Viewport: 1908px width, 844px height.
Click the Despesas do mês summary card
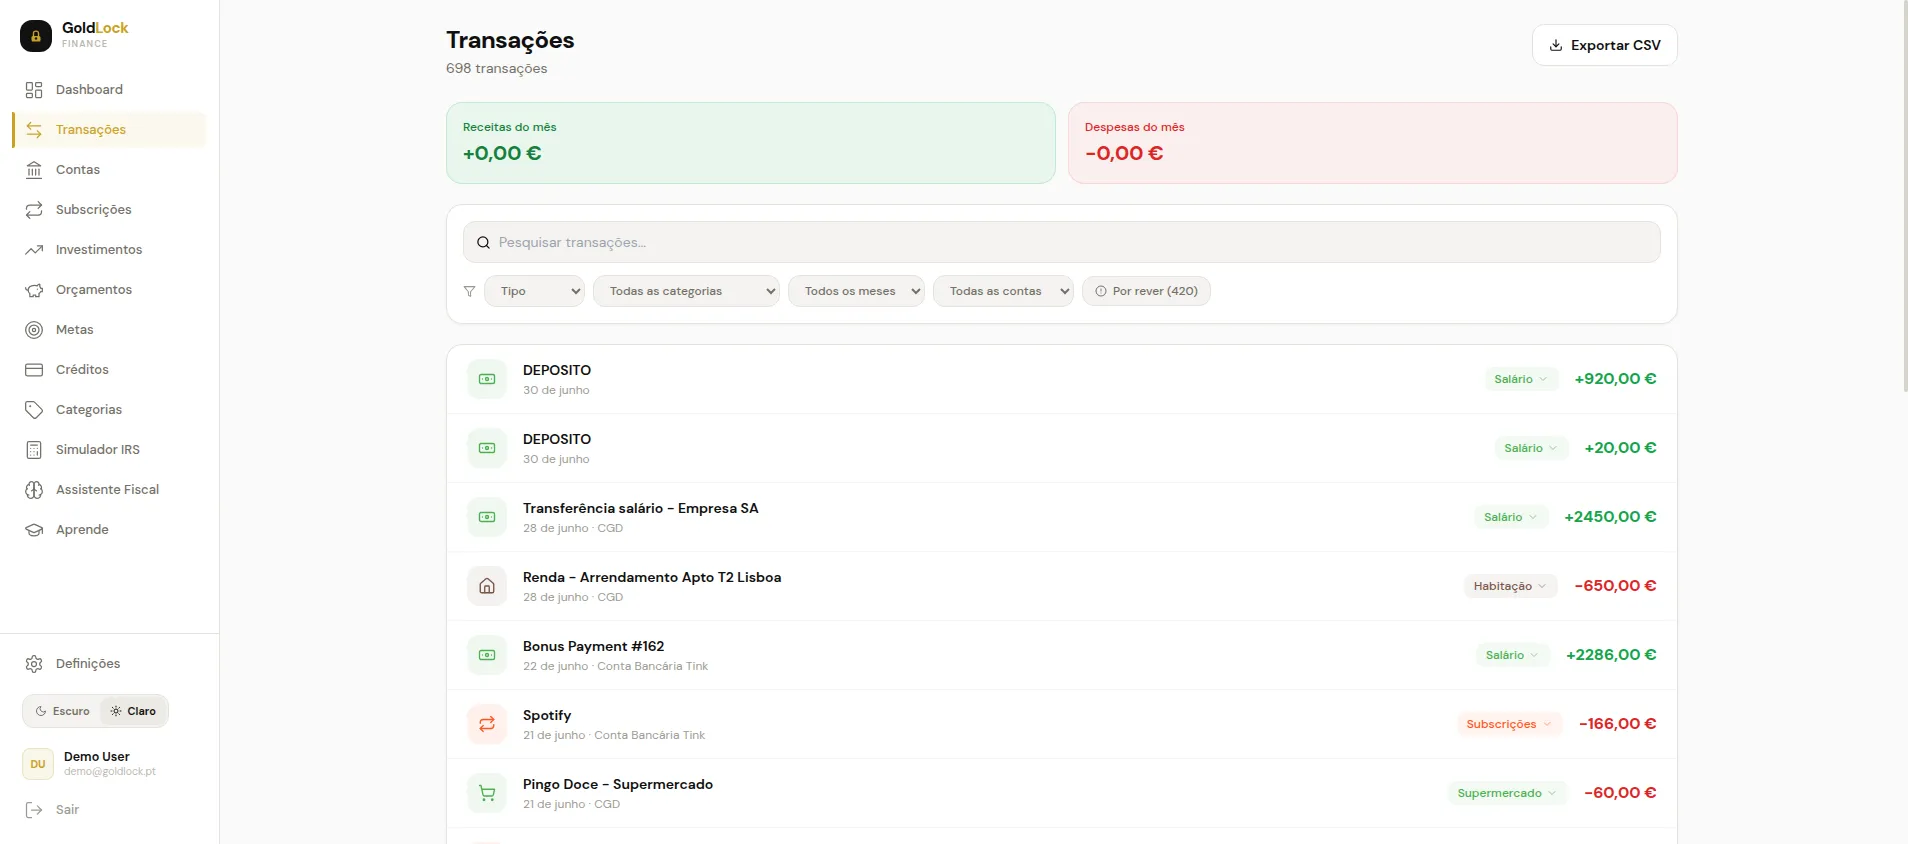pos(1373,143)
